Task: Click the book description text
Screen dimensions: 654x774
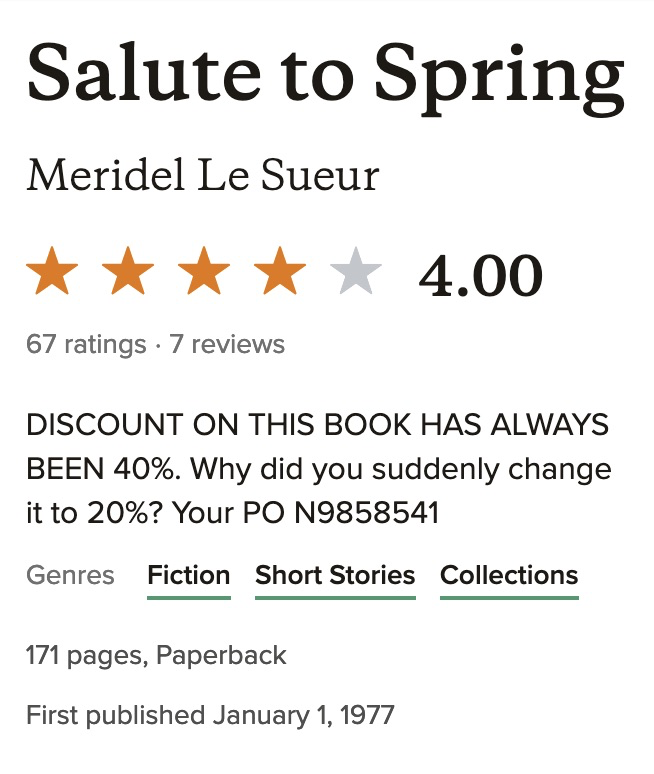Action: click(x=318, y=469)
